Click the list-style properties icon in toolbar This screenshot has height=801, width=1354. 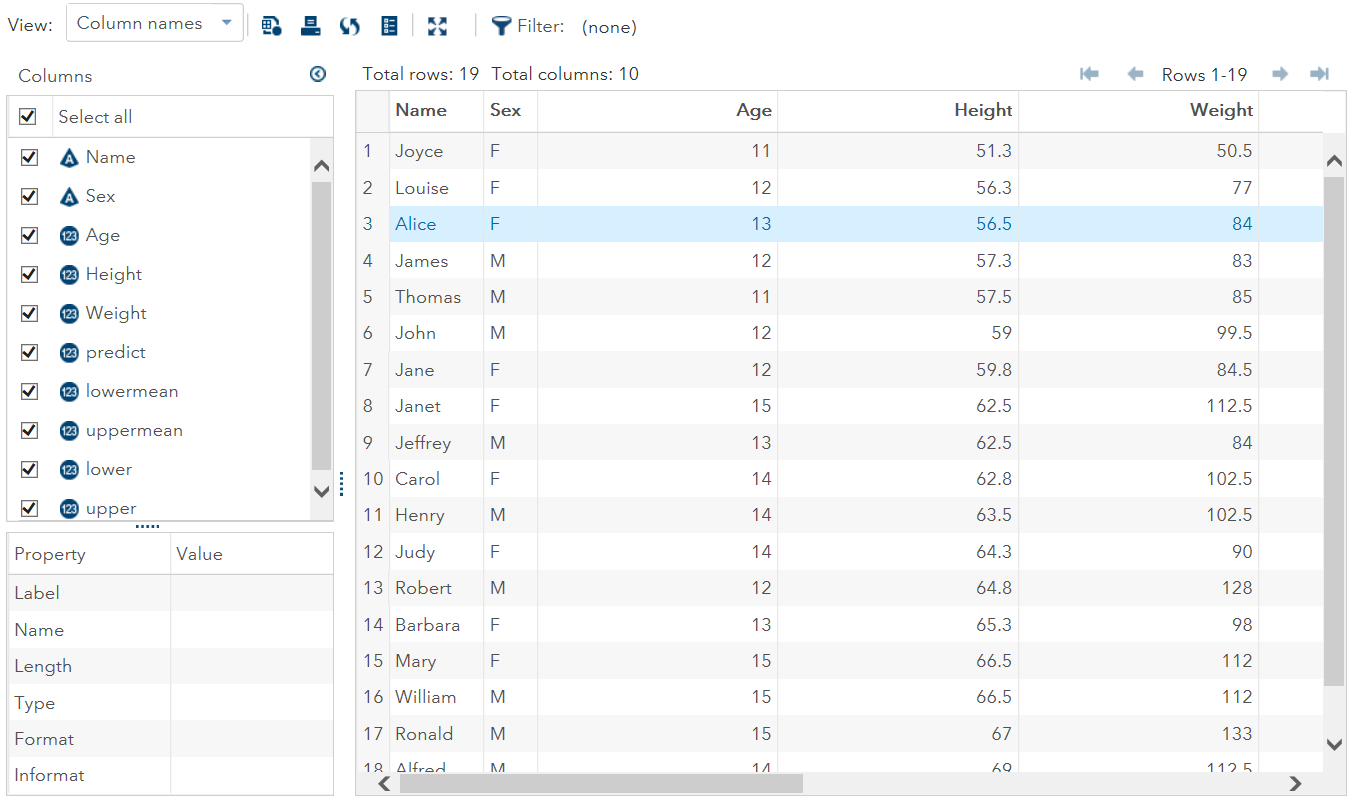click(x=390, y=26)
